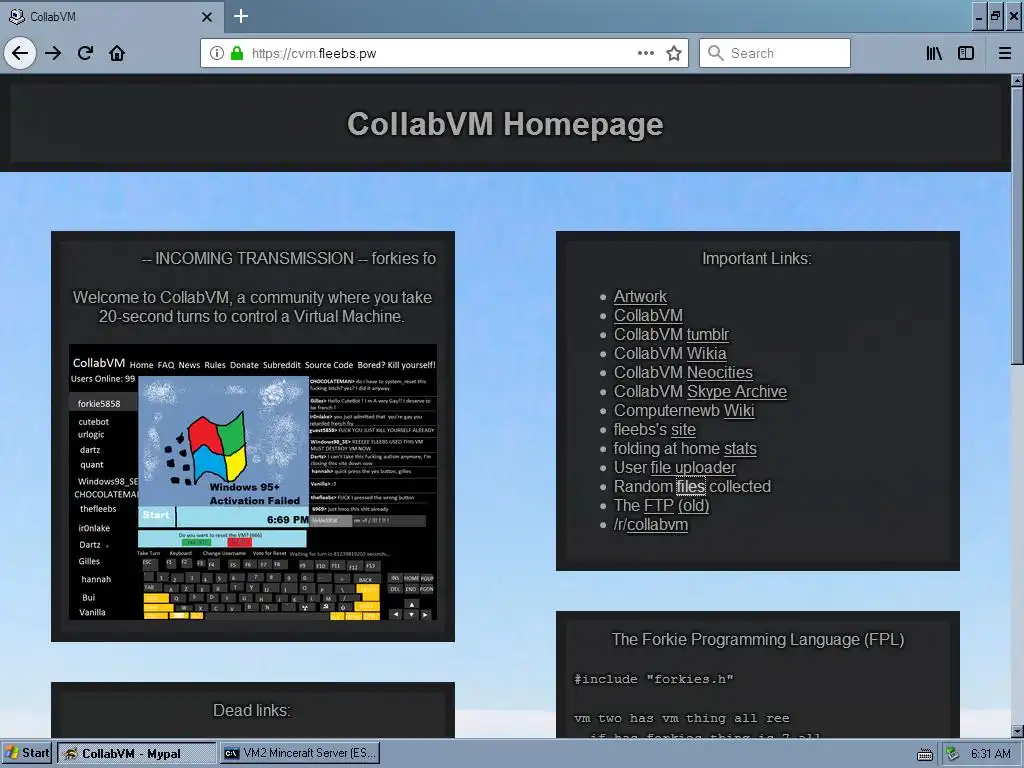Click into the Search box
The height and width of the screenshot is (768, 1024).
tap(775, 53)
